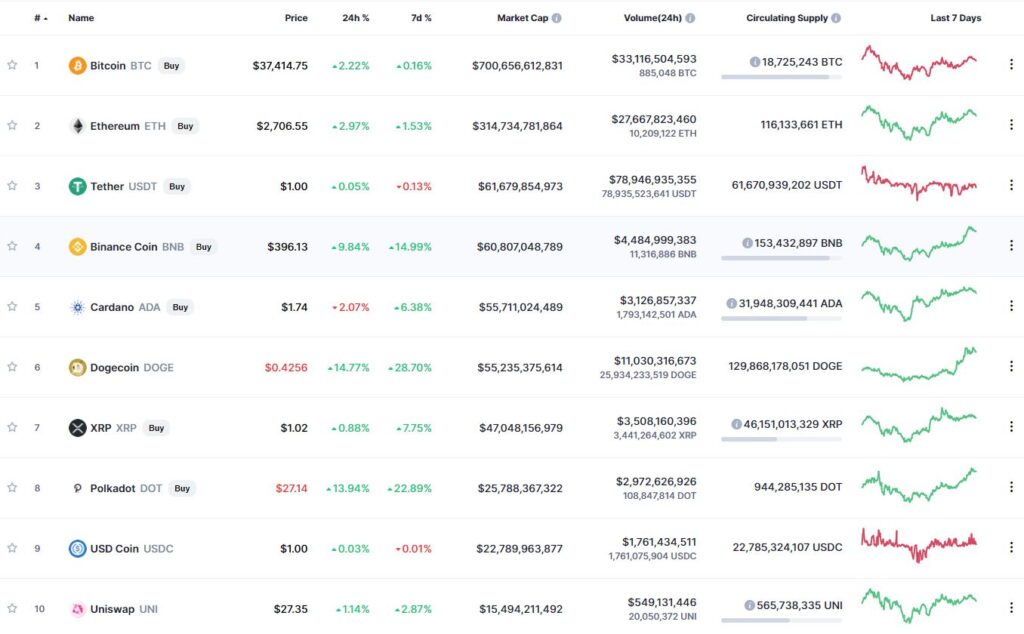
Task: Open the more options menu for Bitcoin
Action: 1011,64
